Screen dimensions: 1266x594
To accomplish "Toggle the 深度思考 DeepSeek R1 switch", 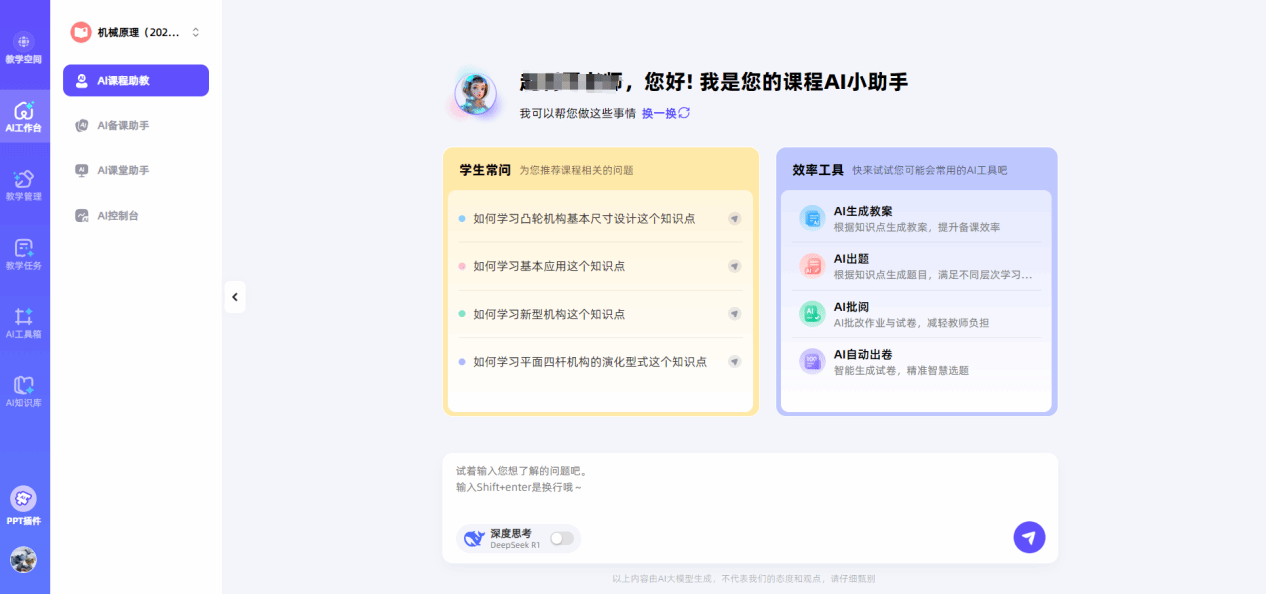I will tap(562, 538).
